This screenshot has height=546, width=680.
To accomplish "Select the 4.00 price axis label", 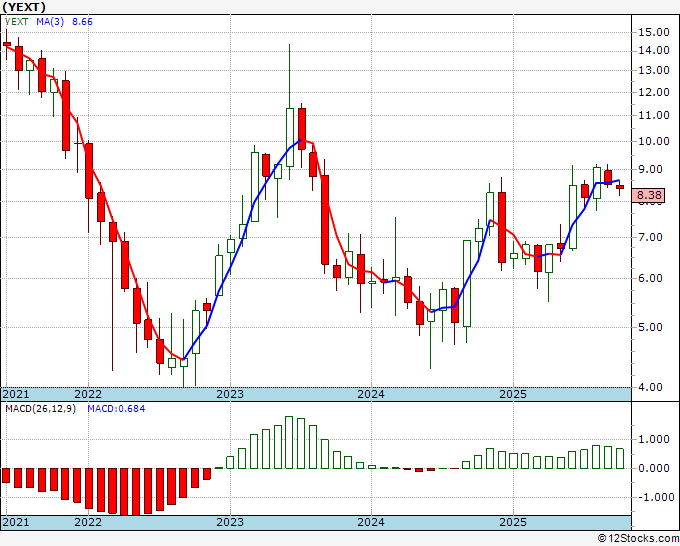I will pyautogui.click(x=650, y=387).
